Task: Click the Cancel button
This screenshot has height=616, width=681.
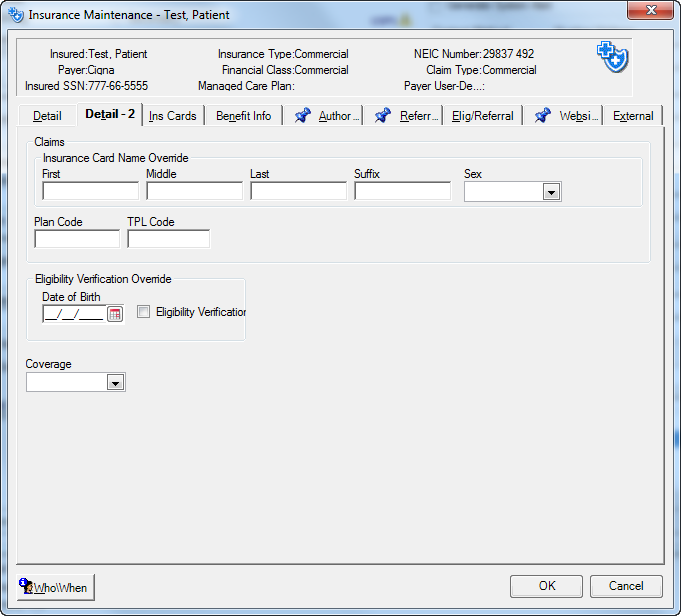Action: pos(626,586)
